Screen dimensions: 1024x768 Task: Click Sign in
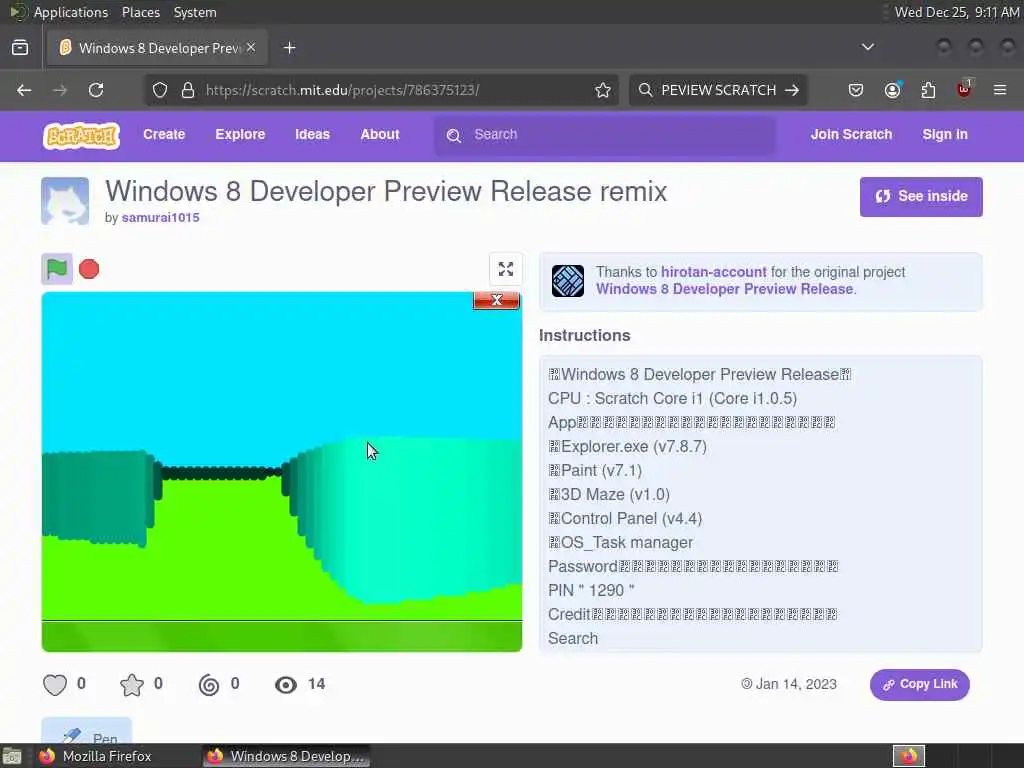tap(945, 135)
